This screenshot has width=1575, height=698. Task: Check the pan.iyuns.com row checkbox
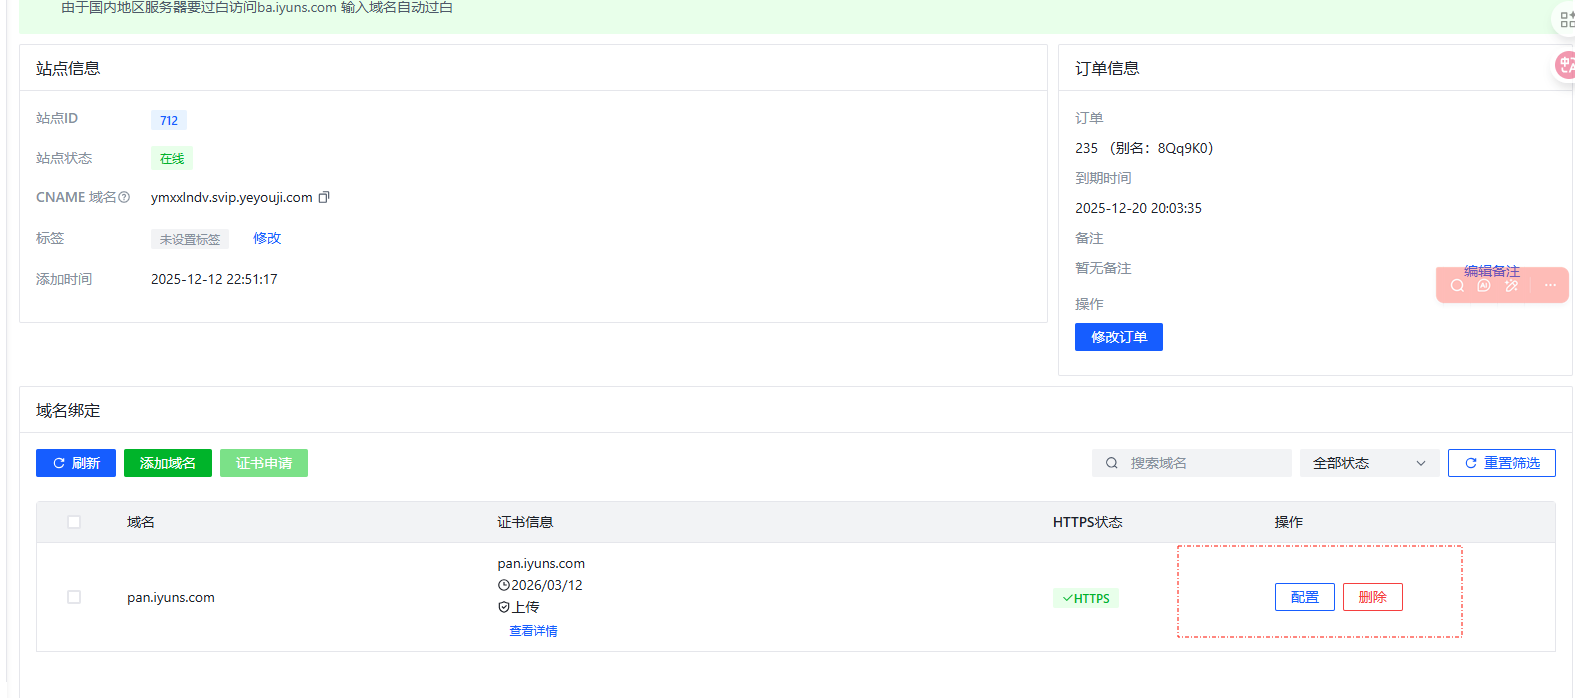(74, 597)
